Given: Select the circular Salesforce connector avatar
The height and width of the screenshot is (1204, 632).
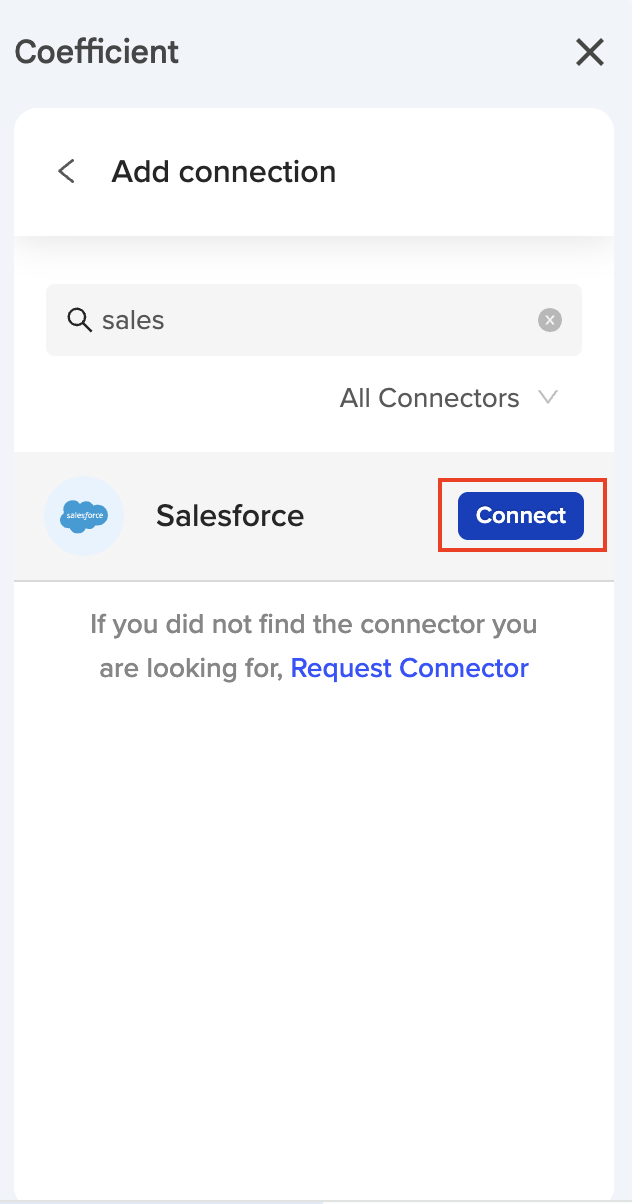Looking at the screenshot, I should coord(84,516).
